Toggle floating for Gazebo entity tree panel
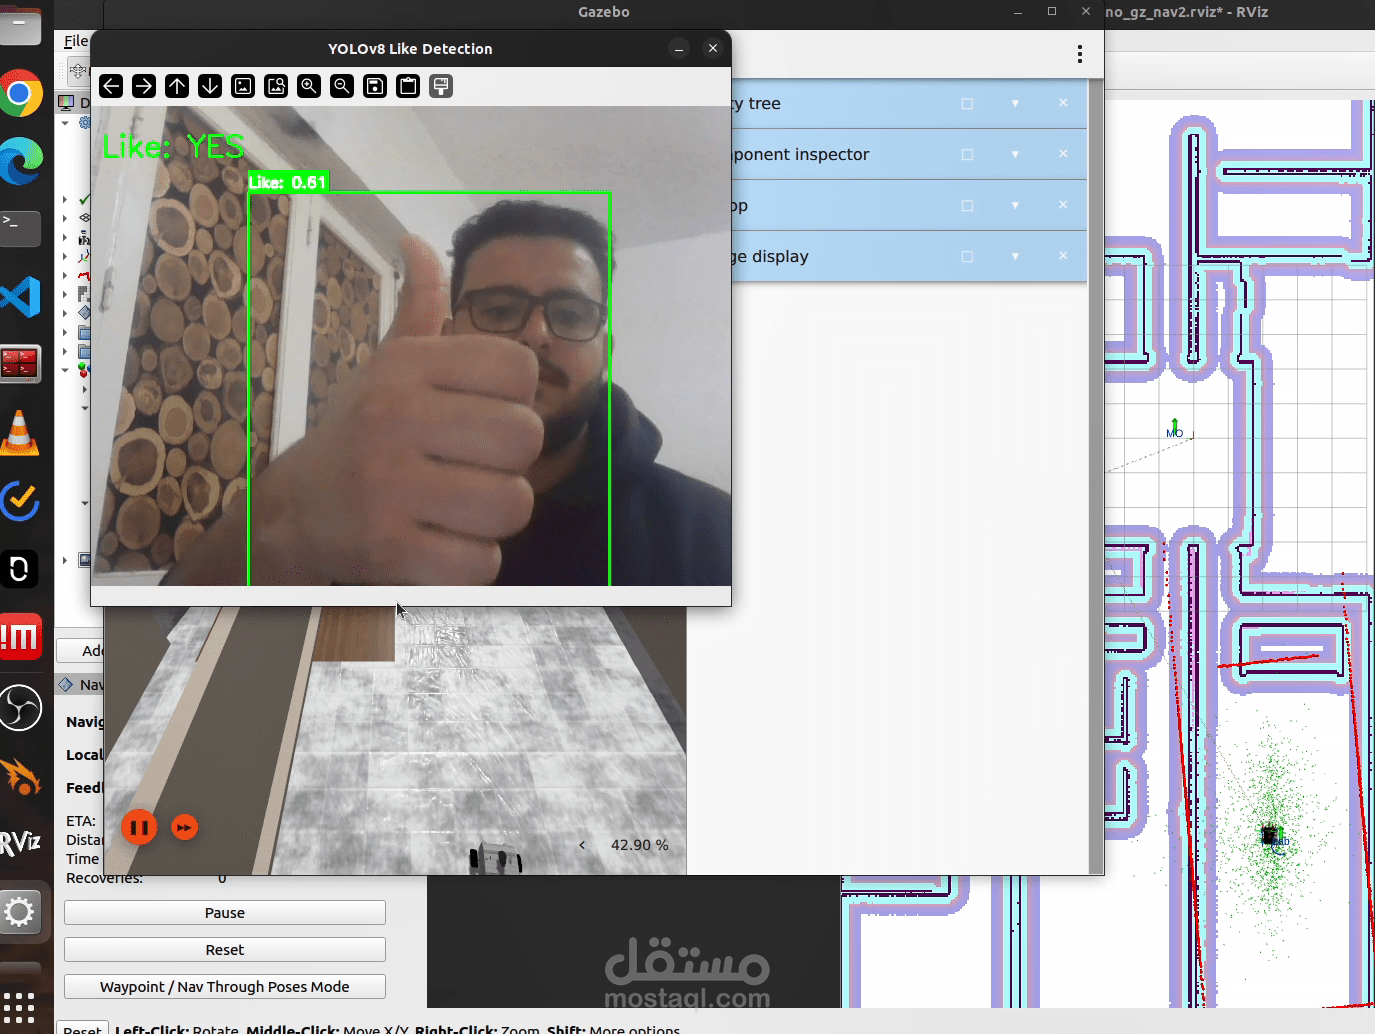This screenshot has height=1034, width=1375. [967, 103]
